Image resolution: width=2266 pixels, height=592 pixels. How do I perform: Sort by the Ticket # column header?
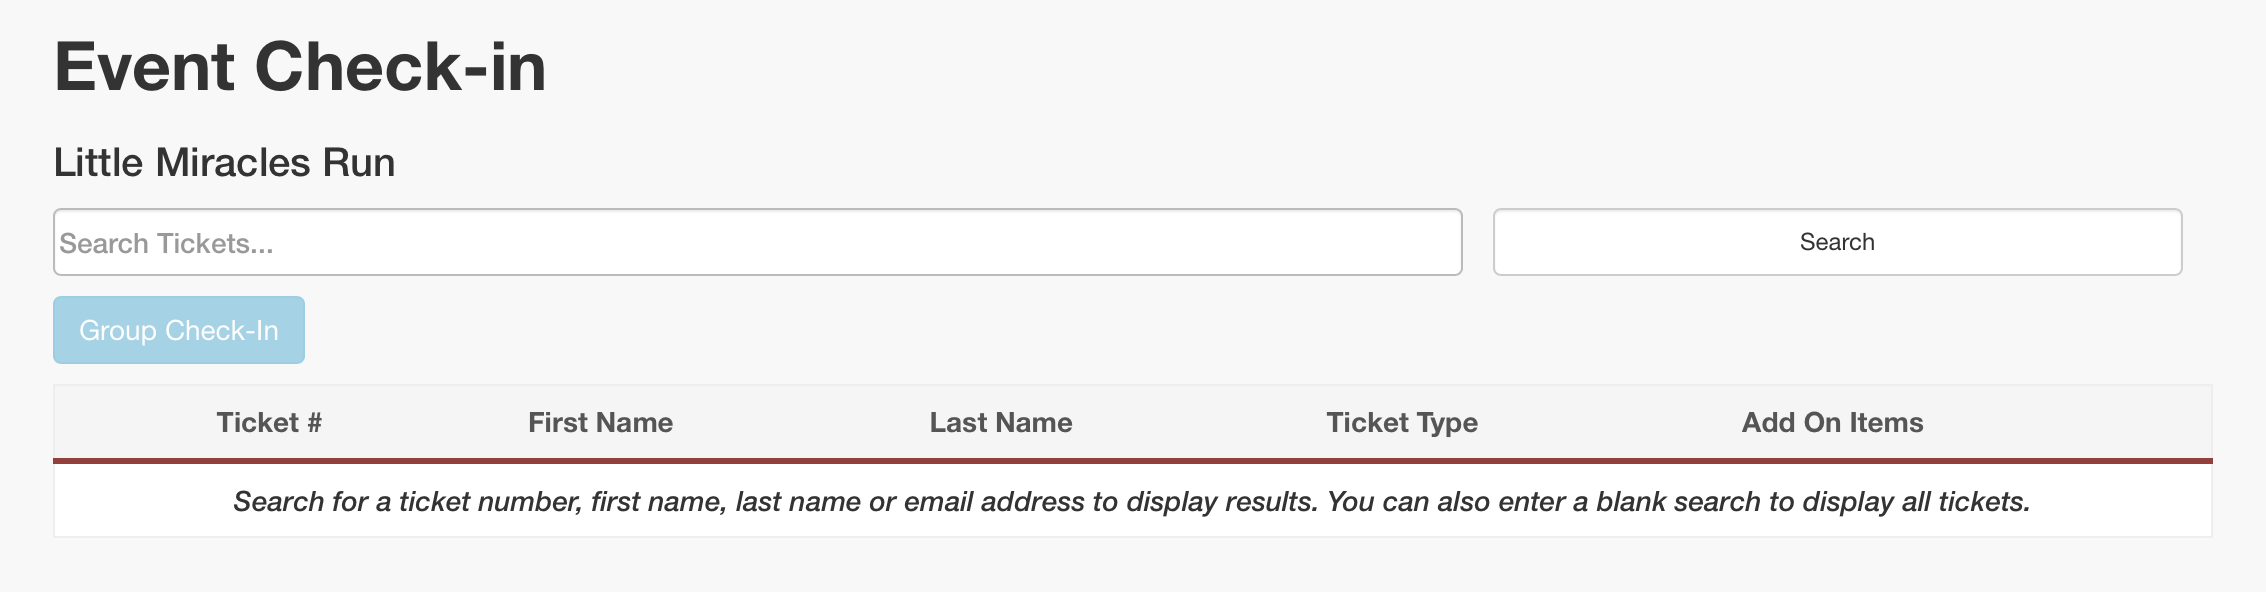(x=269, y=422)
